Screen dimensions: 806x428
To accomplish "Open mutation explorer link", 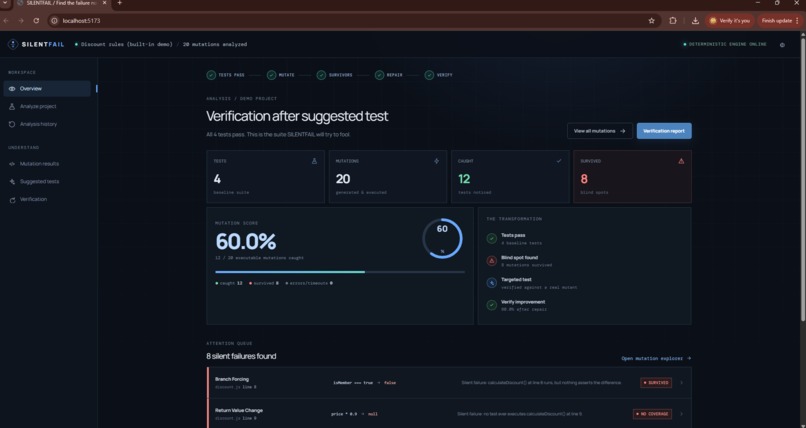I will pos(656,358).
